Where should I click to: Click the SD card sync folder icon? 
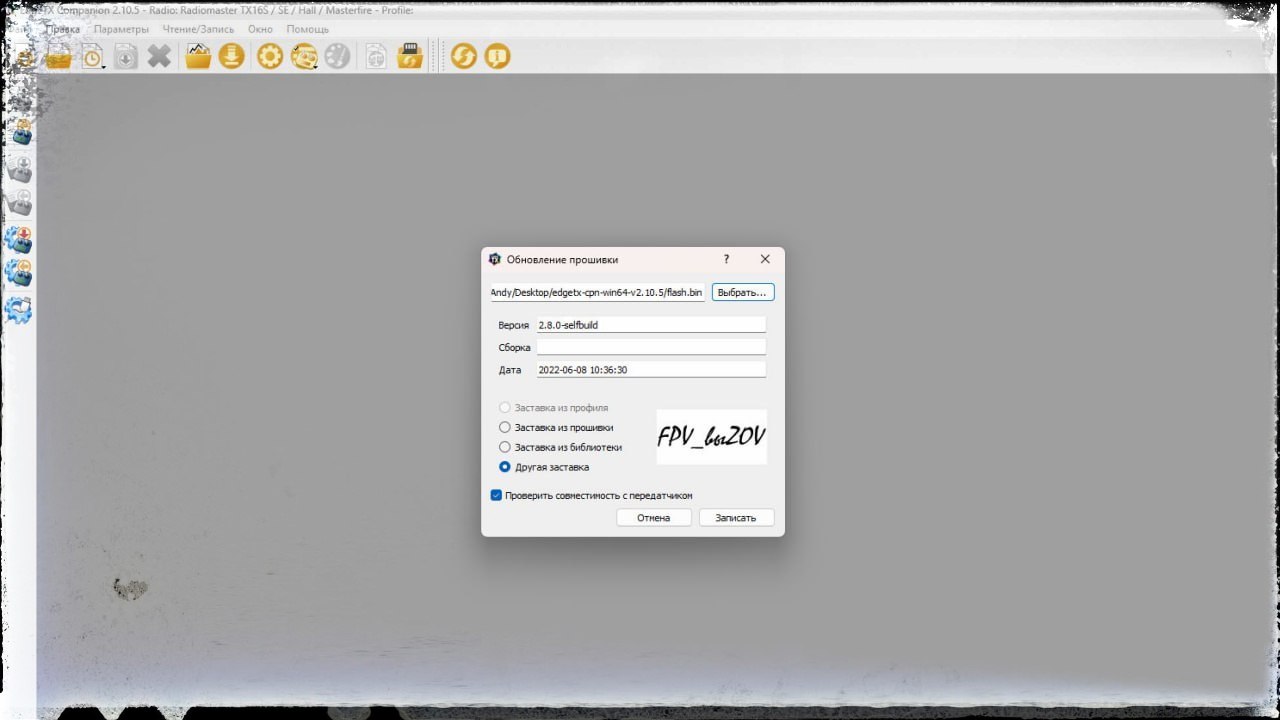(x=410, y=56)
